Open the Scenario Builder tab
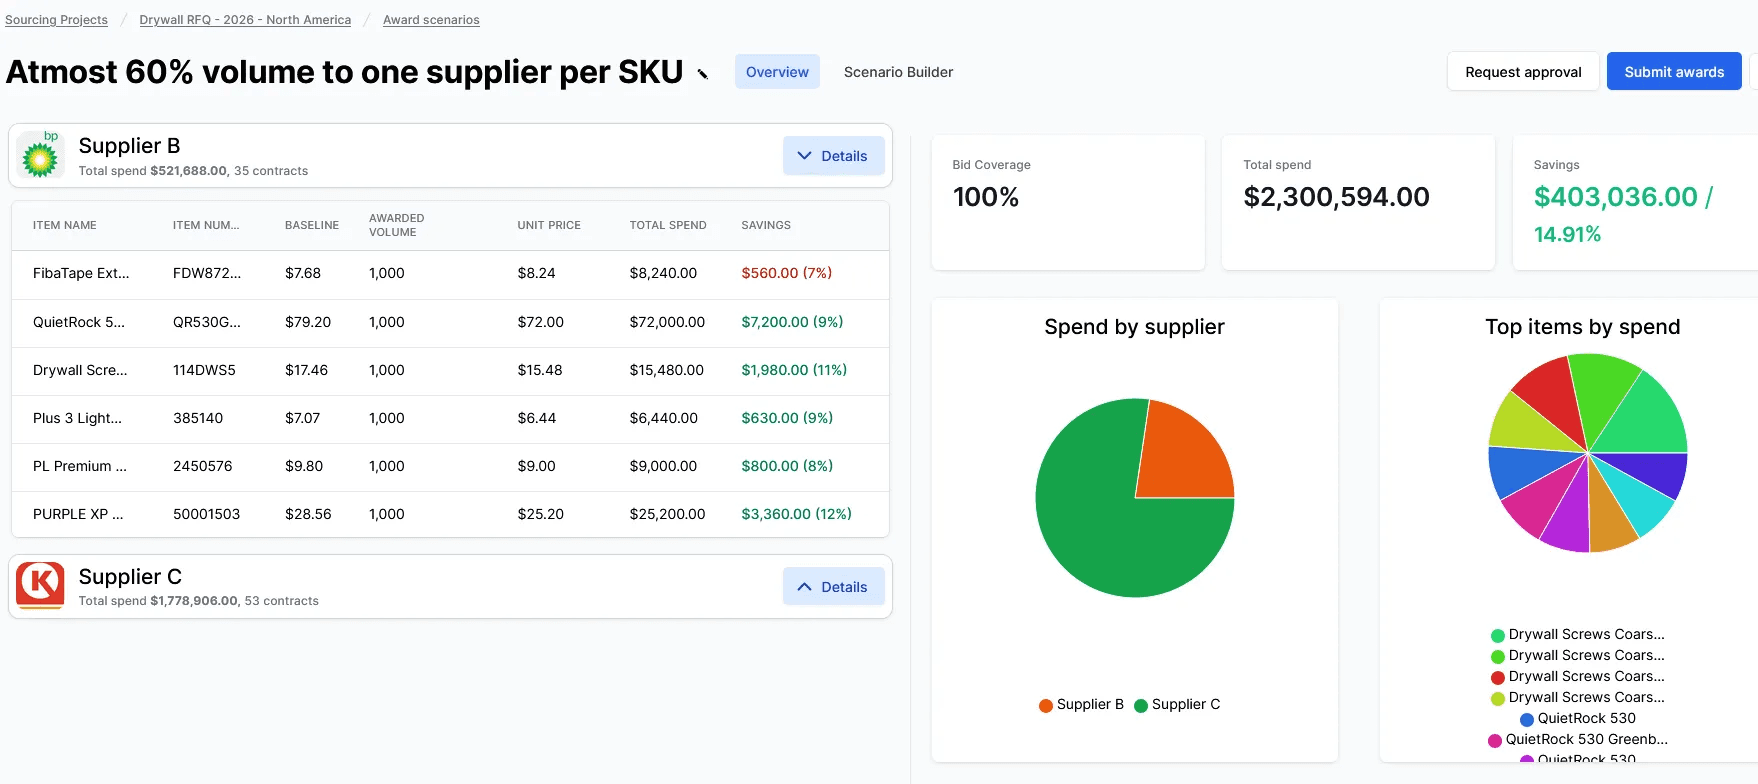1758x784 pixels. pos(898,72)
